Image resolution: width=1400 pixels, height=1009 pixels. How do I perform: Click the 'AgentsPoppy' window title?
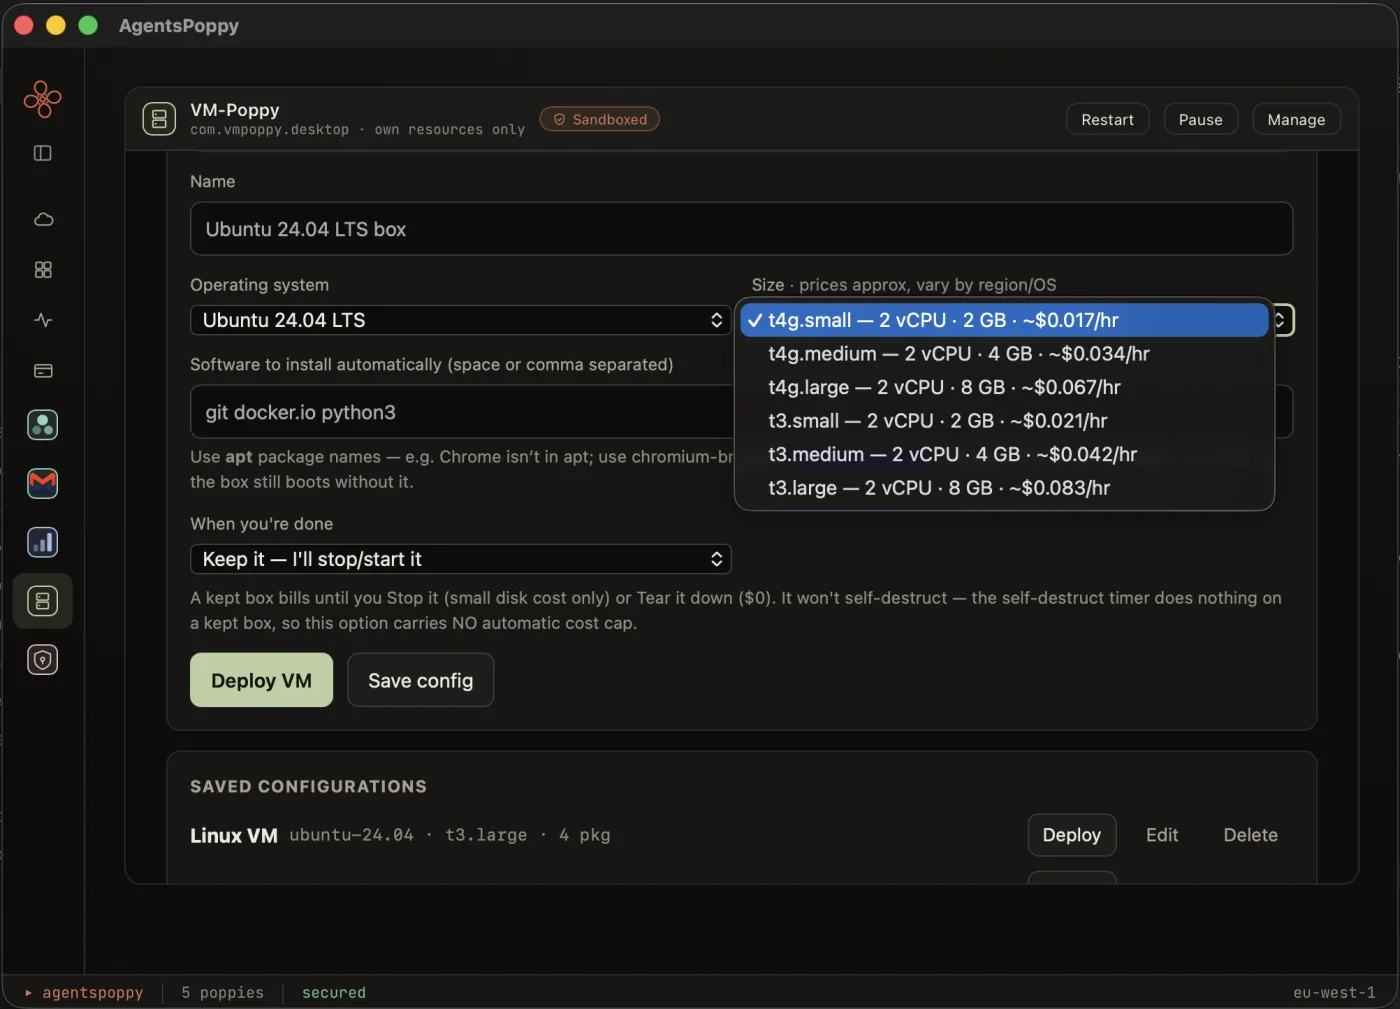pyautogui.click(x=179, y=26)
